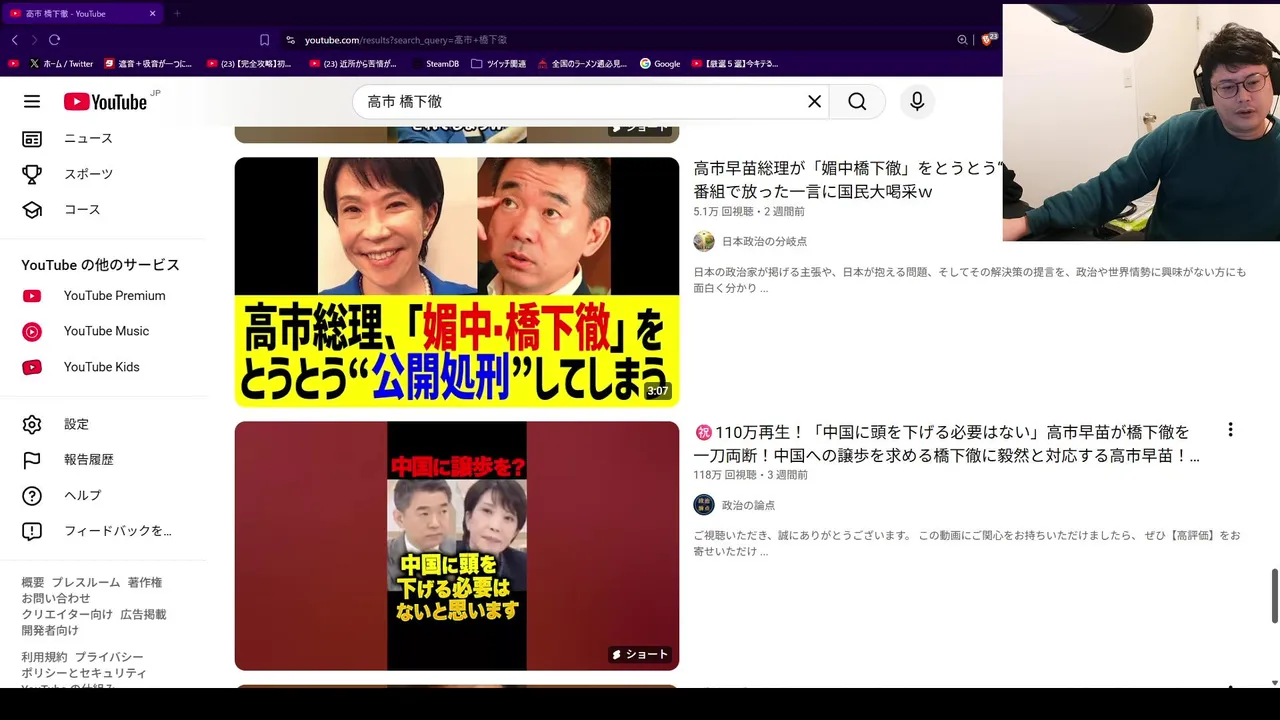Viewport: 1280px width, 720px height.
Task: Open 【厳選５選】今キテる bookmark
Action: coord(734,64)
